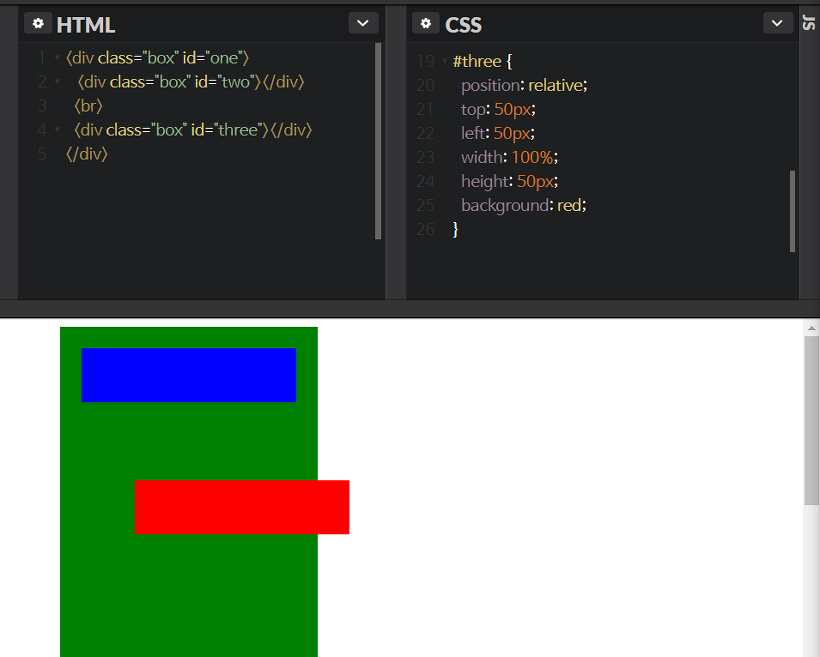Open the JS editor panel tab

coord(810,23)
